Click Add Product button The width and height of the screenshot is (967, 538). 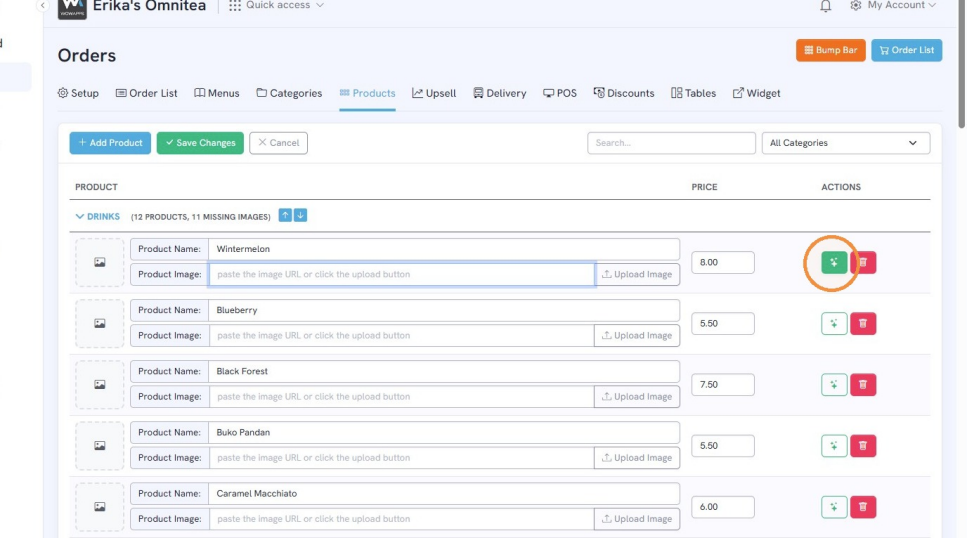(x=110, y=143)
